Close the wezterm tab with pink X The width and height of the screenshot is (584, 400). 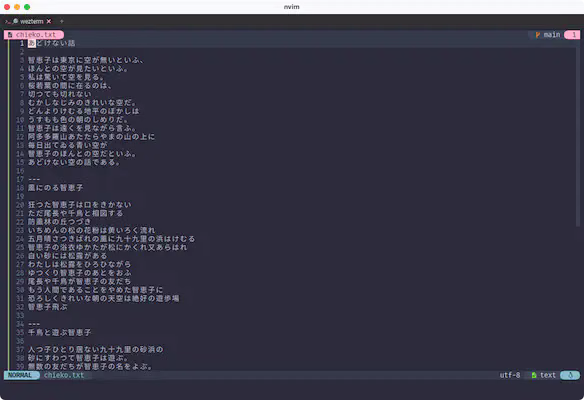point(49,21)
